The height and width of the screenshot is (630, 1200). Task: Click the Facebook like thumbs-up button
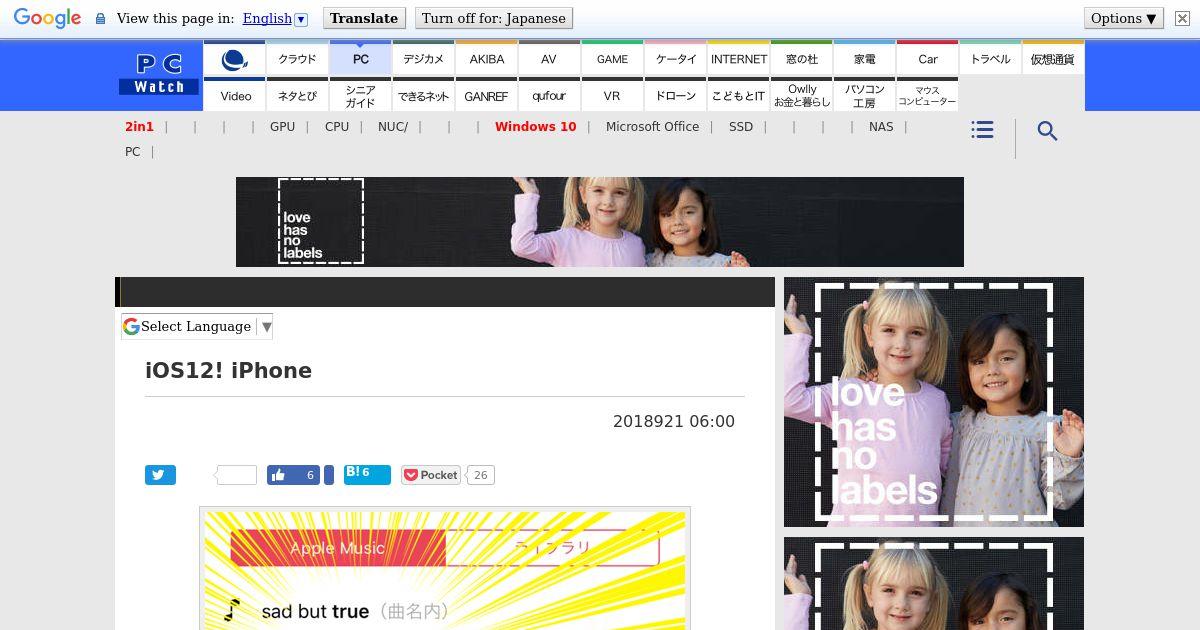(293, 475)
